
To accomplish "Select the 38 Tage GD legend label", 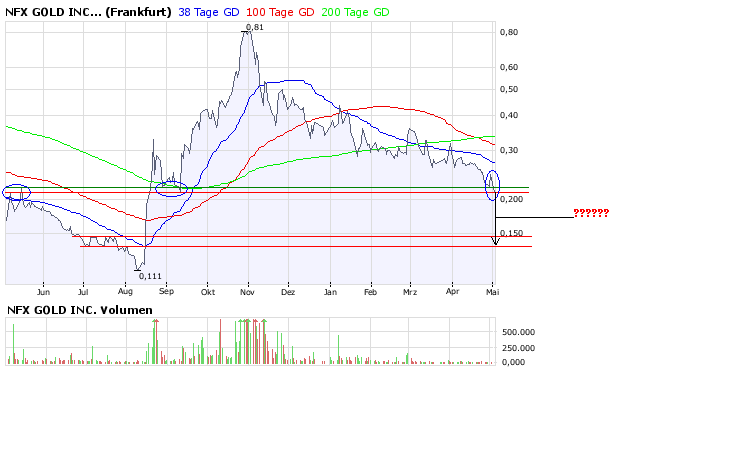I will [x=211, y=12].
